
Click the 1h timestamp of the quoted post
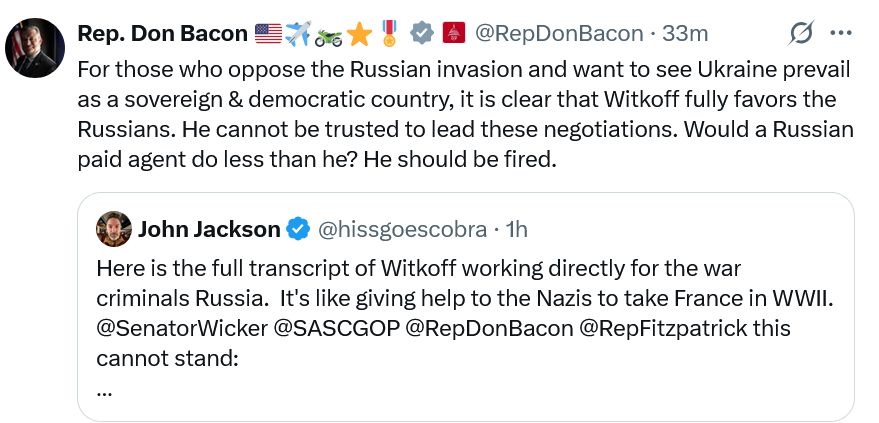point(517,229)
